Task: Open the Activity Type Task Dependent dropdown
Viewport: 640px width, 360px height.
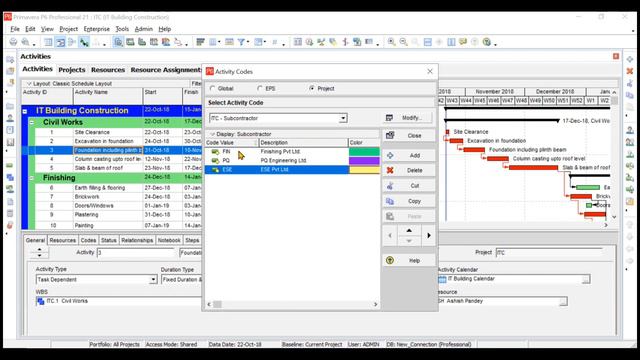Action: [x=153, y=280]
